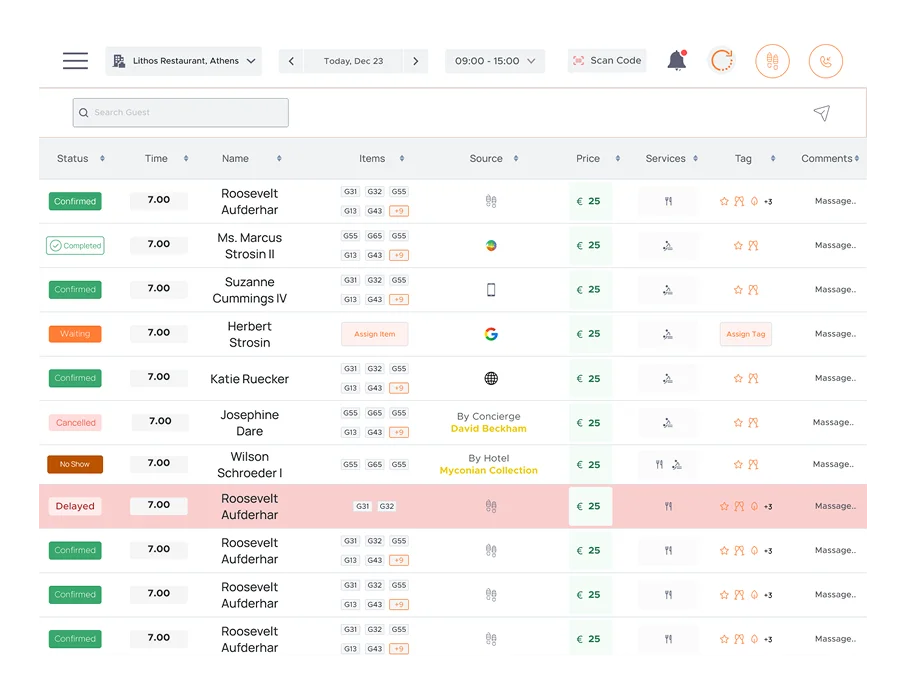The height and width of the screenshot is (690, 906).
Task: Click 7.00 time for Josephine Dare
Action: (160, 421)
